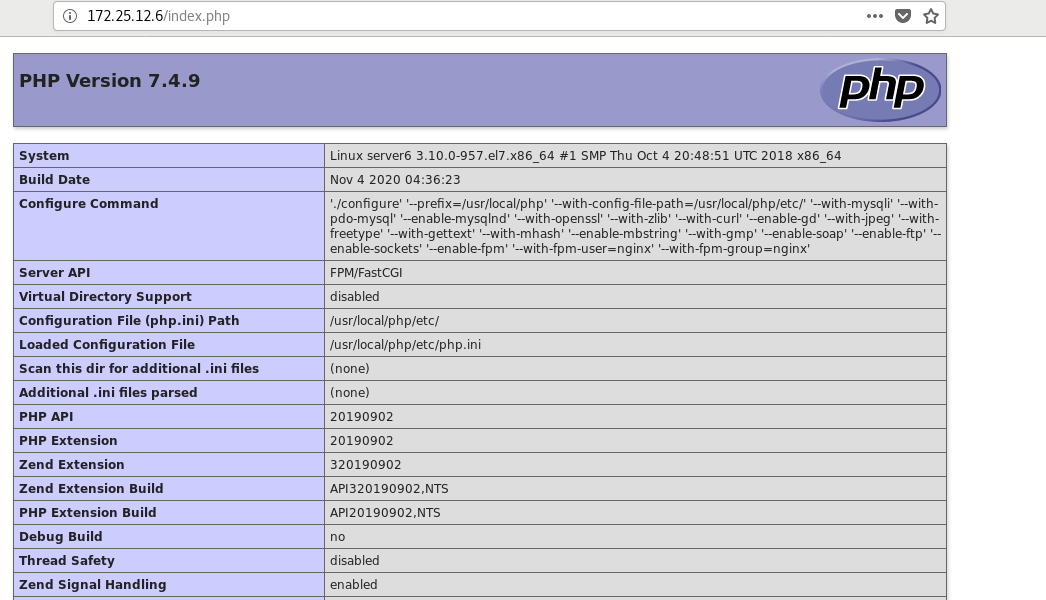This screenshot has width=1046, height=600.
Task: Click the './configure' command value text
Action: [x=635, y=226]
